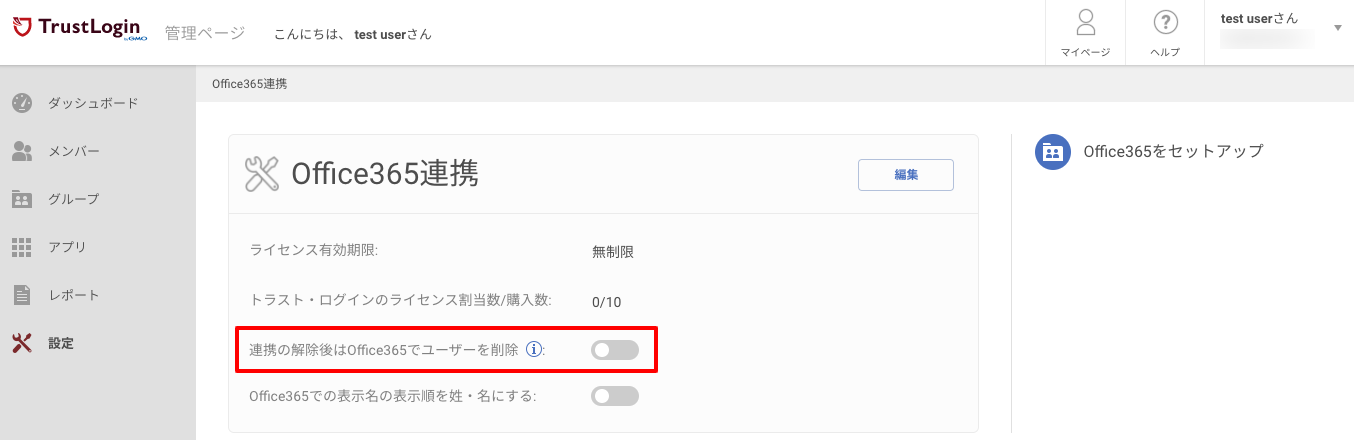Click the ダッシュボード gauge icon
This screenshot has height=440, width=1354.
tap(22, 103)
